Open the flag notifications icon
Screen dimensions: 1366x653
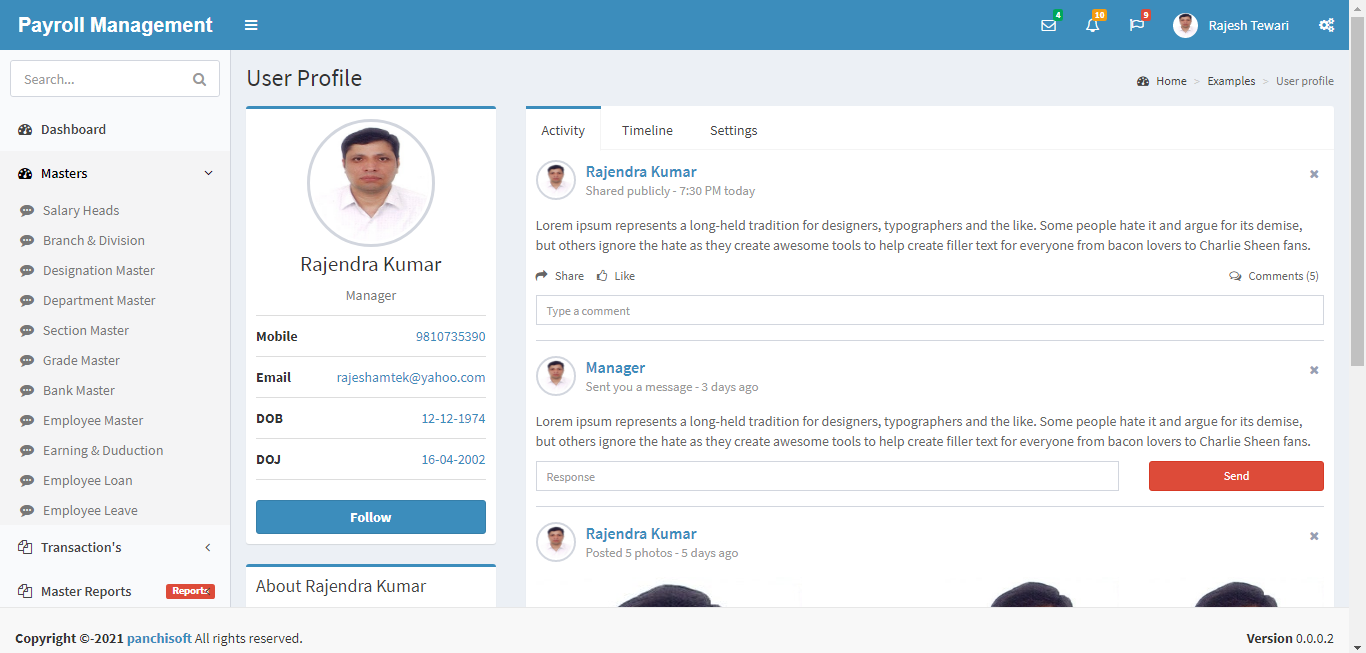pos(1137,25)
